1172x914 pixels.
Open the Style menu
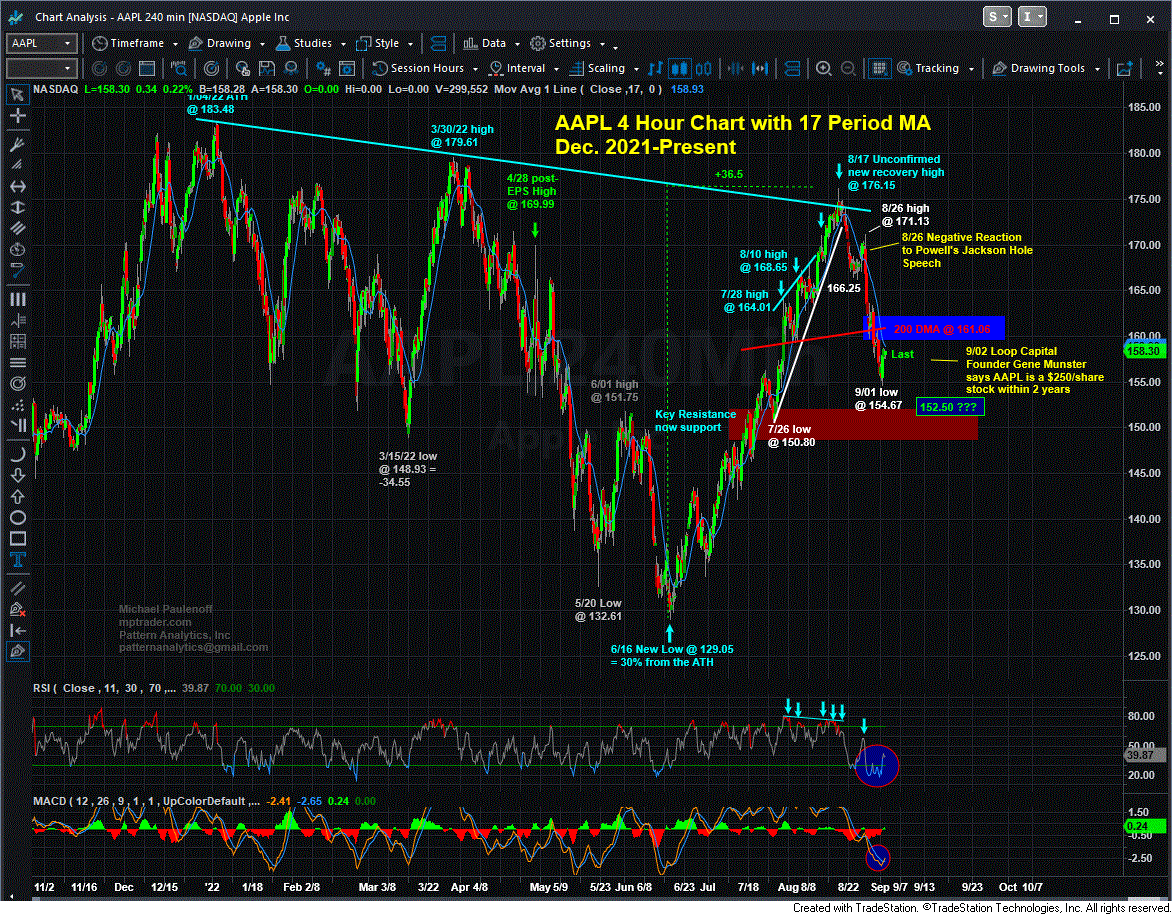(x=384, y=43)
